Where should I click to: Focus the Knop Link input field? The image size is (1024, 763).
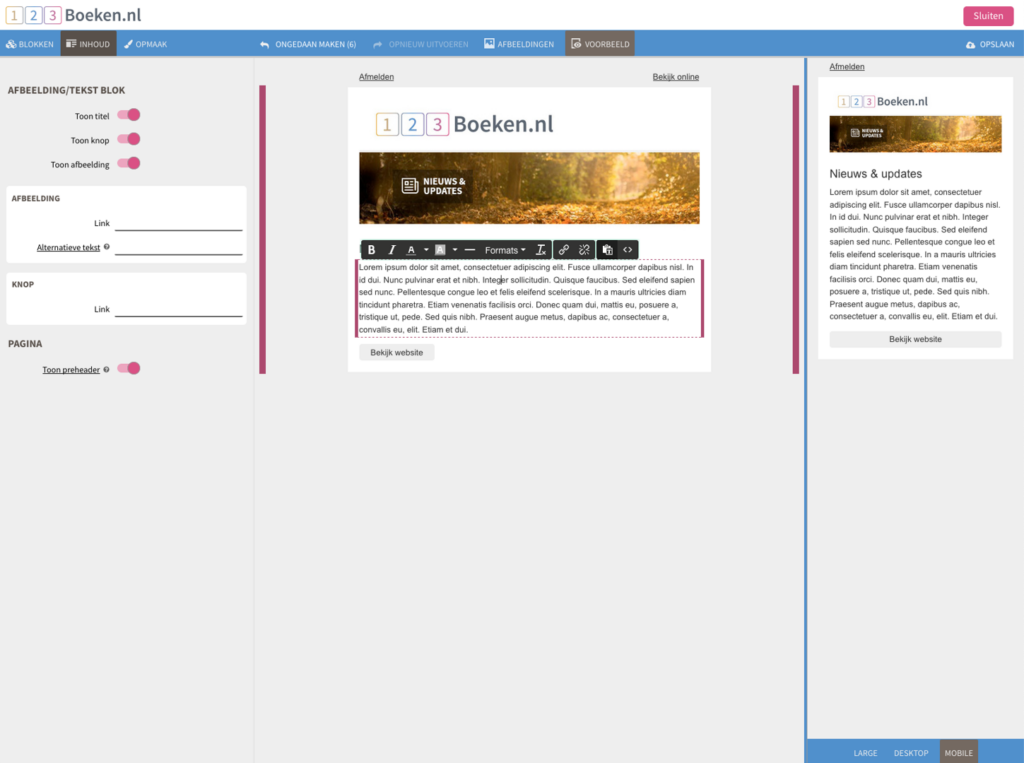pyautogui.click(x=178, y=310)
